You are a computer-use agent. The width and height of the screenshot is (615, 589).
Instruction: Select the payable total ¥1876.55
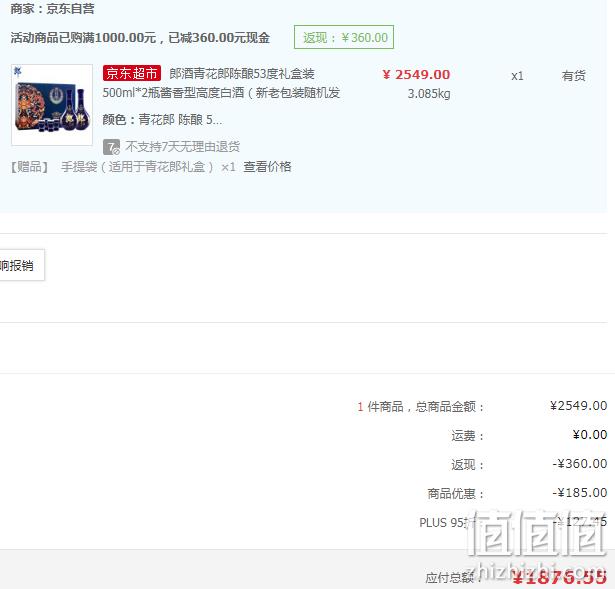coord(559,577)
